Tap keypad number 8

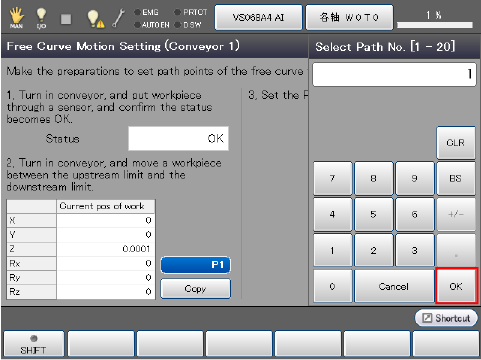[x=373, y=178]
